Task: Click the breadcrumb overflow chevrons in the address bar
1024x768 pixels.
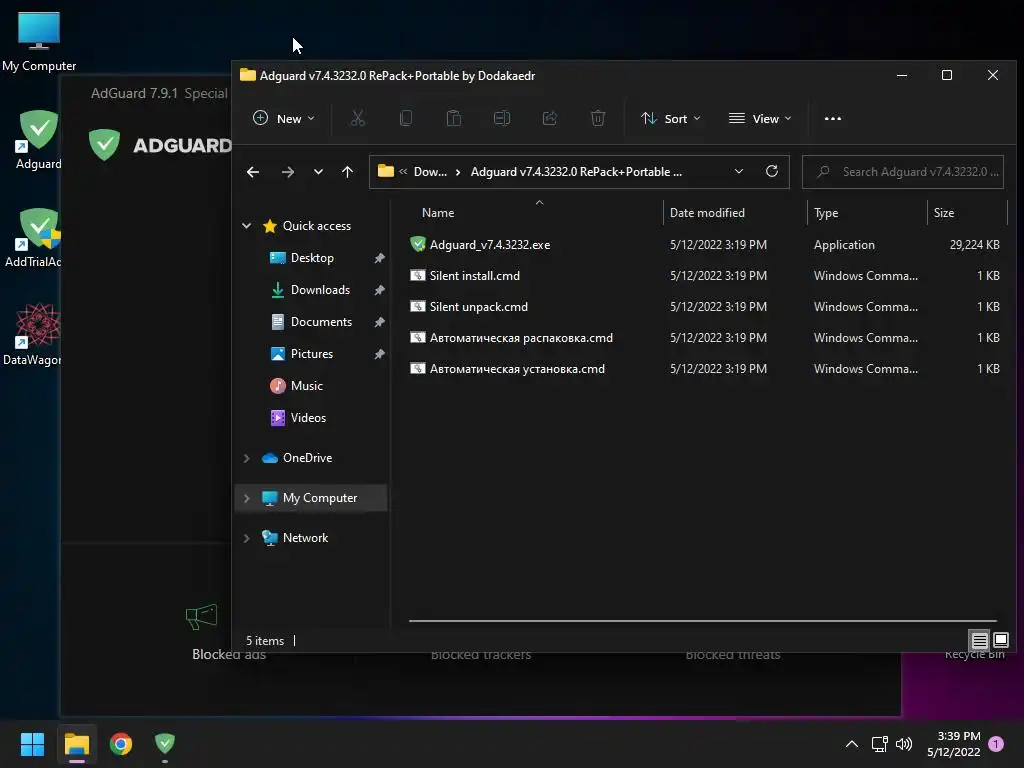Action: 403,172
